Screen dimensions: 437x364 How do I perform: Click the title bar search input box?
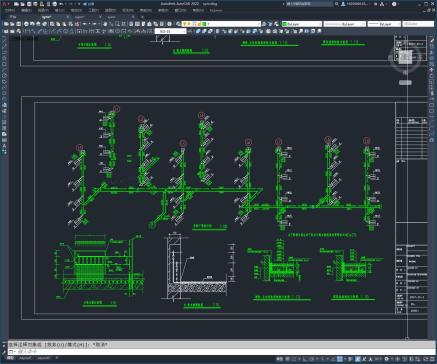(309, 4)
